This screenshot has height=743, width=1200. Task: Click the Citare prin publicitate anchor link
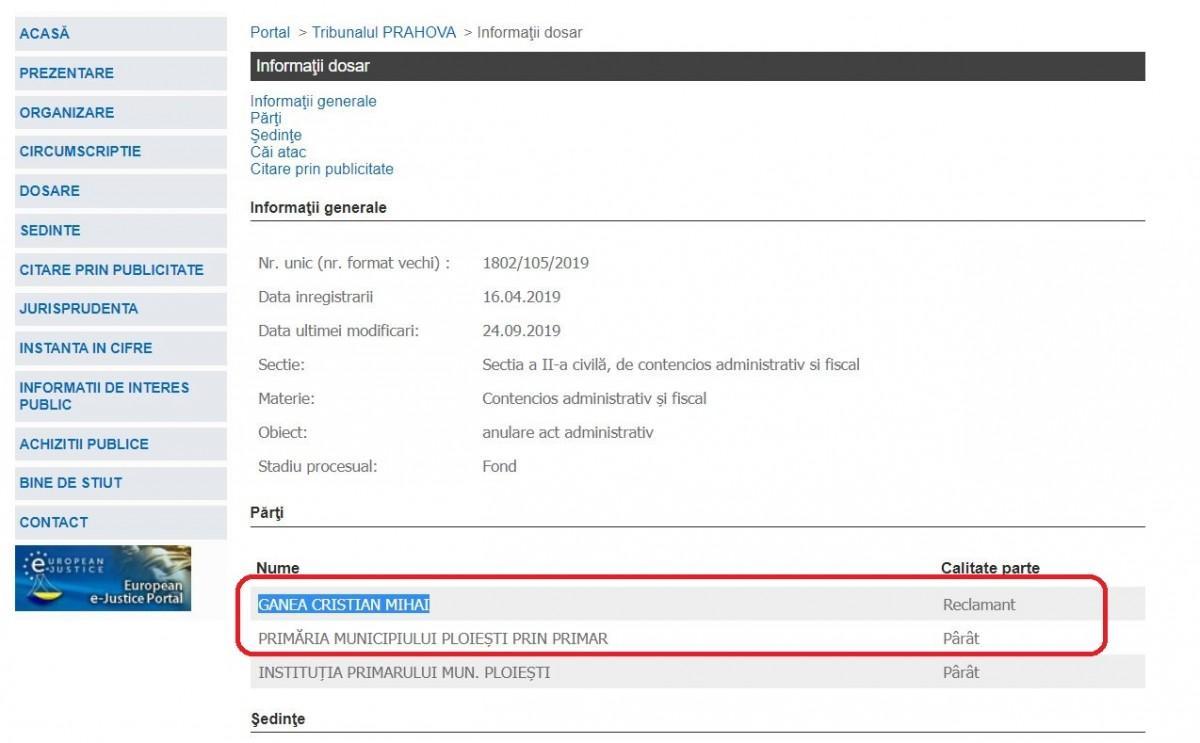pos(322,169)
